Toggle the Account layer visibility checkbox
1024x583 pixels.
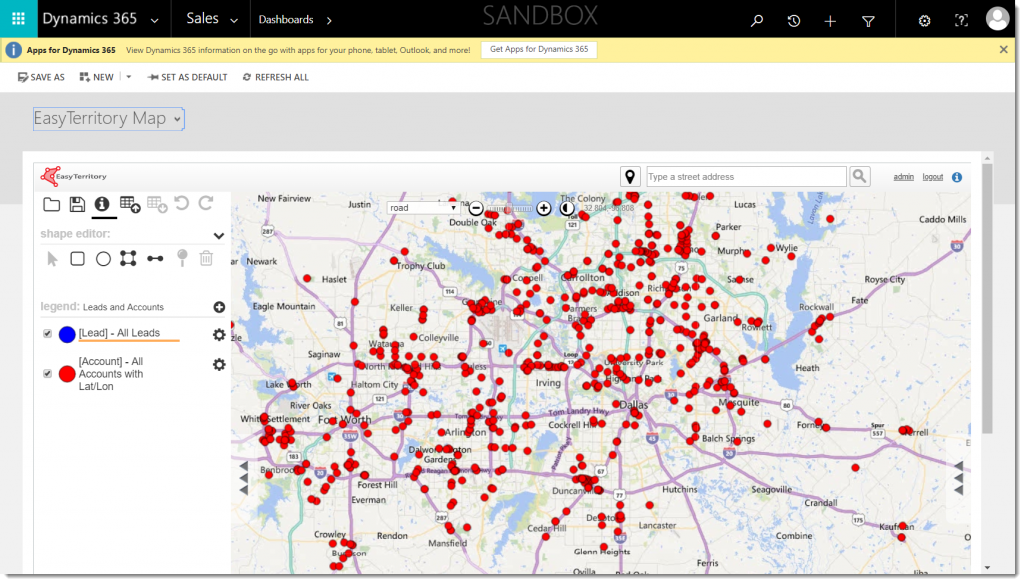(45, 372)
